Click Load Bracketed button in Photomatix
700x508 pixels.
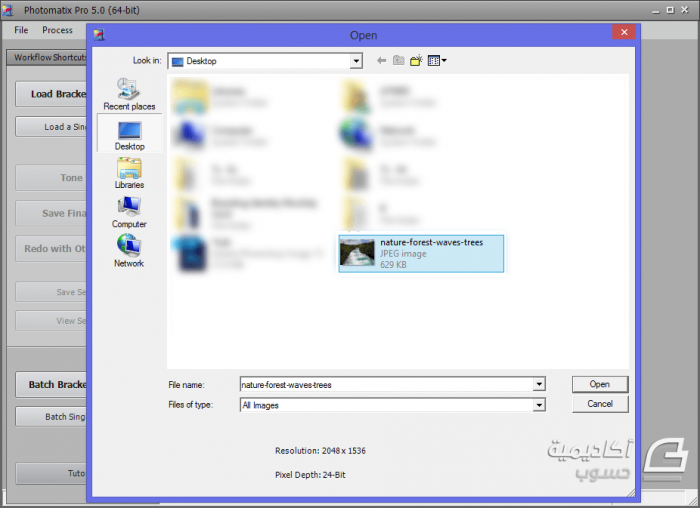coord(51,94)
